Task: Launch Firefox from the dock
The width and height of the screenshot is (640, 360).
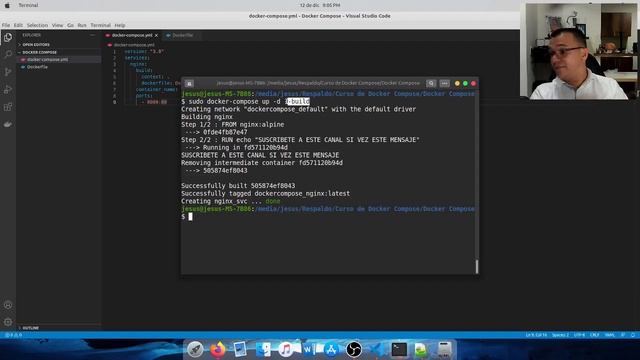Action: pos(218,349)
